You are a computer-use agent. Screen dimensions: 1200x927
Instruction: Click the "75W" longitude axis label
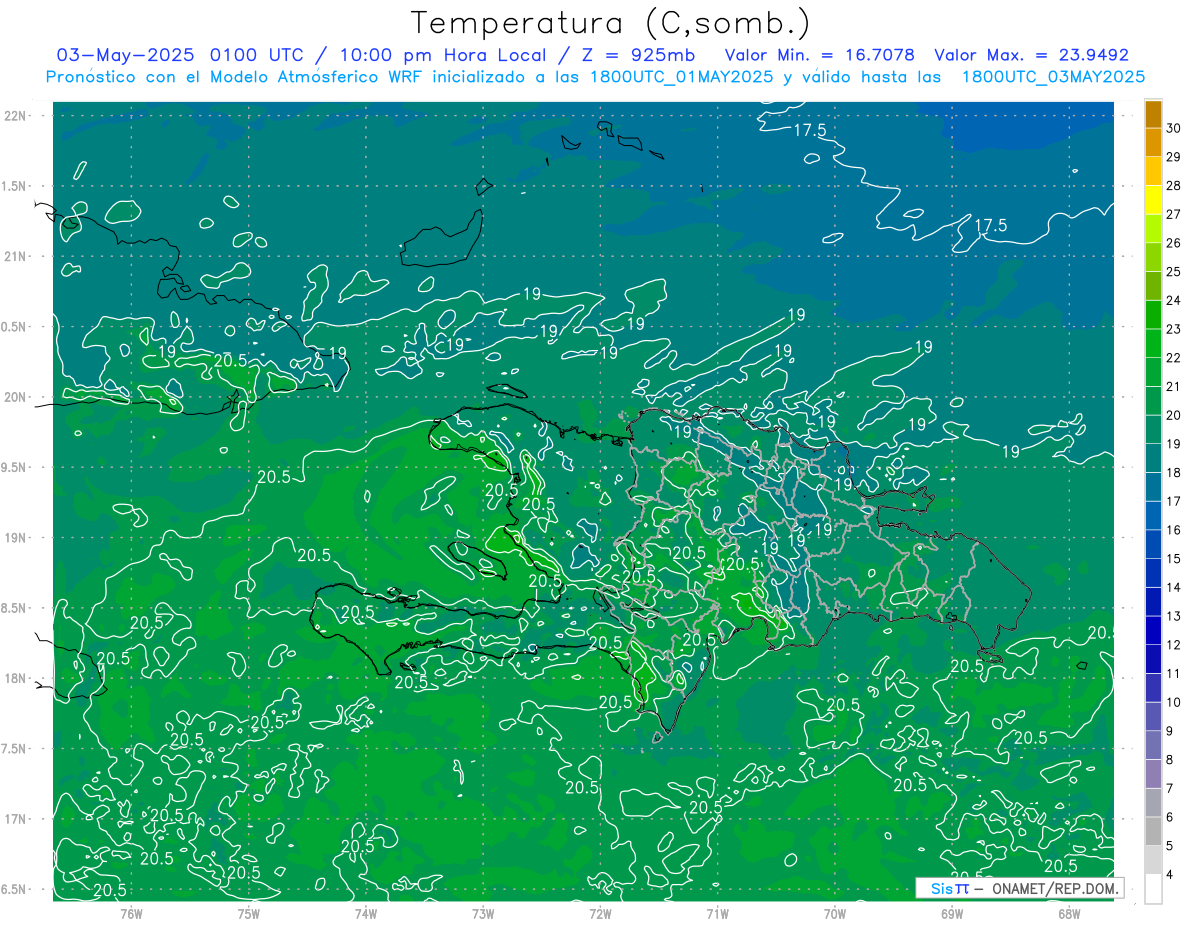[x=248, y=913]
